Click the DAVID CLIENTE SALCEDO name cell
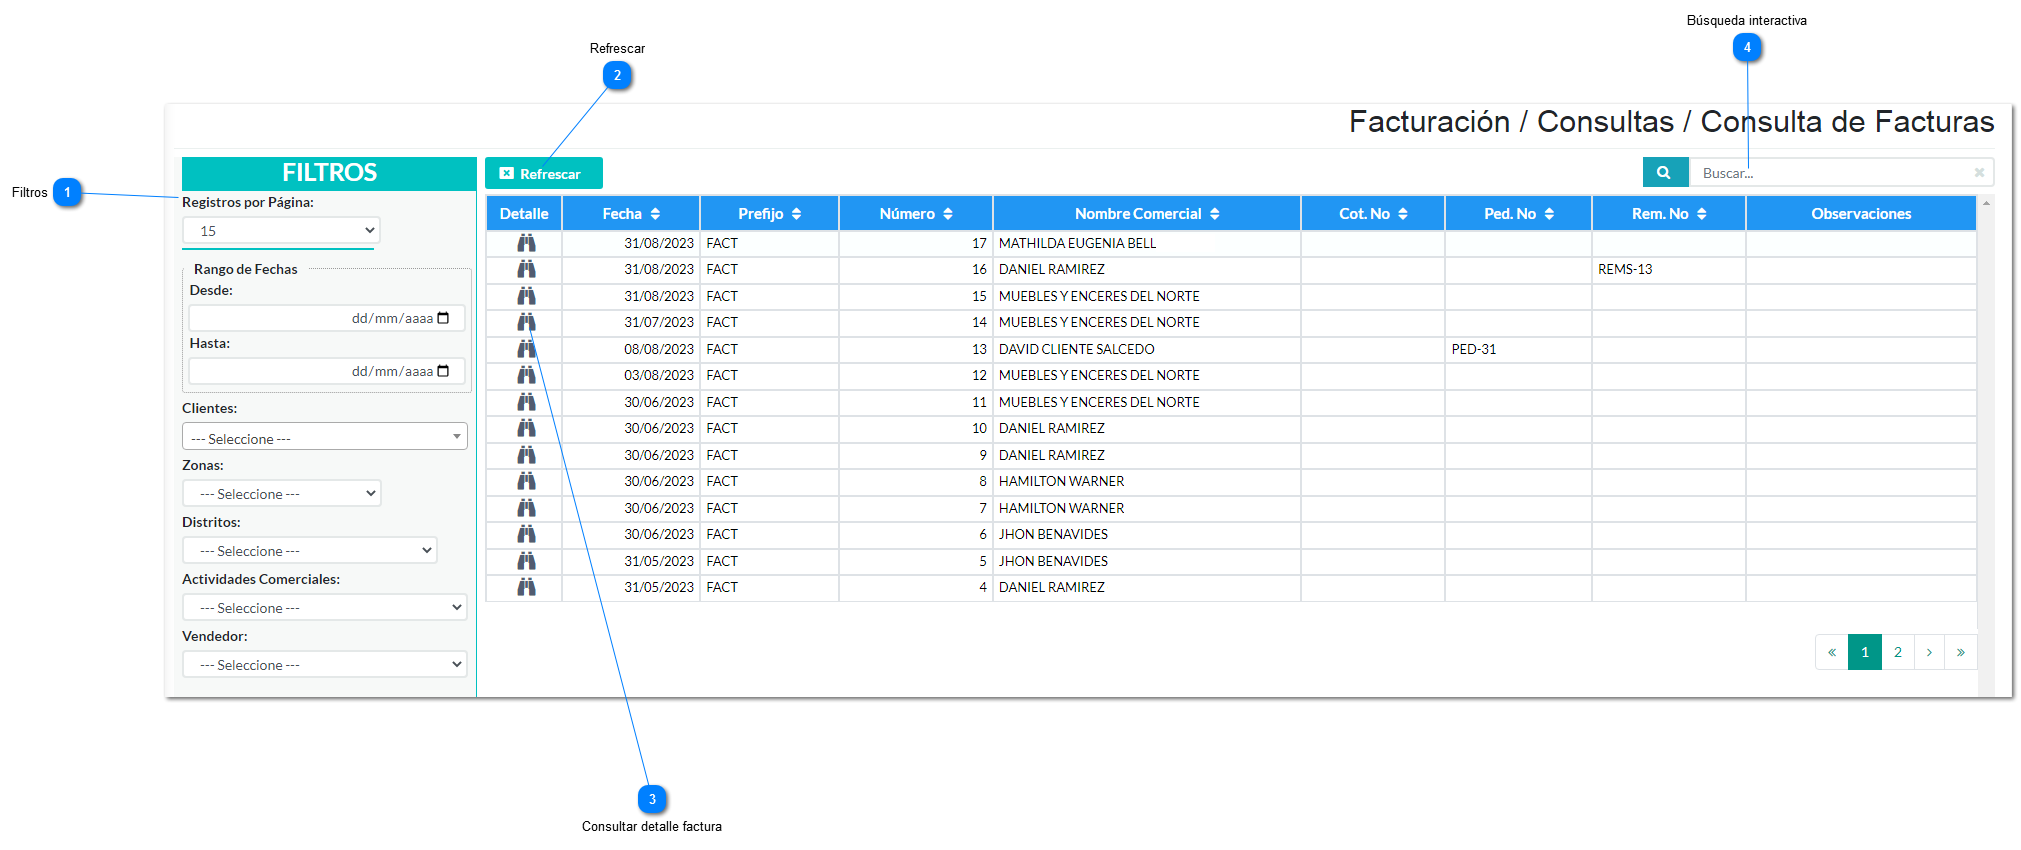Screen dimensions: 2021x850 [x=1147, y=349]
